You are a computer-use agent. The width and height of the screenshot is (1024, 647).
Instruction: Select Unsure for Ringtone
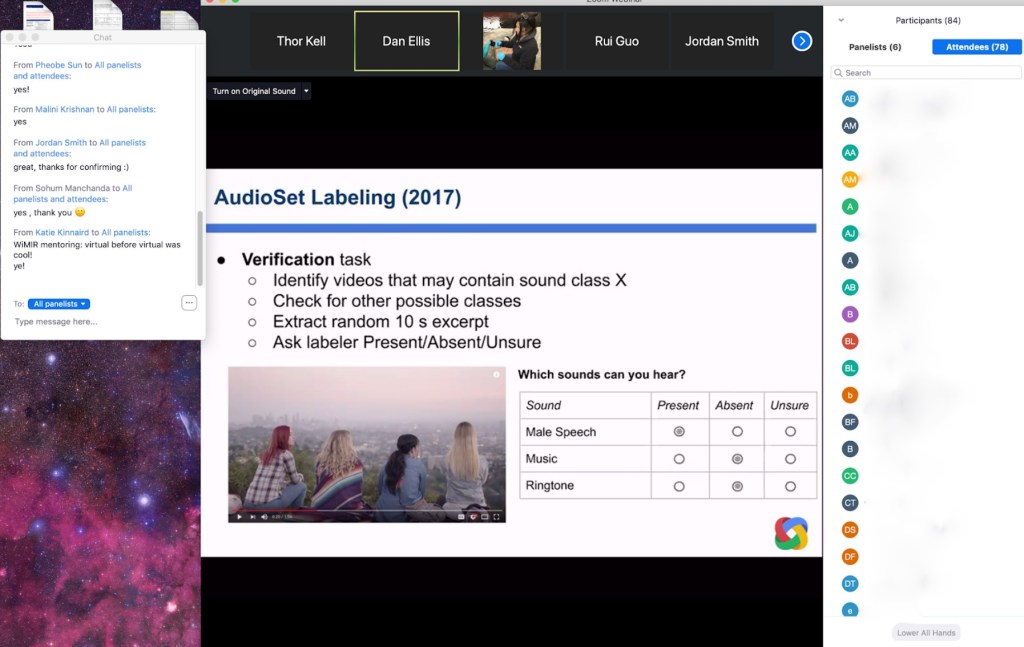790,486
